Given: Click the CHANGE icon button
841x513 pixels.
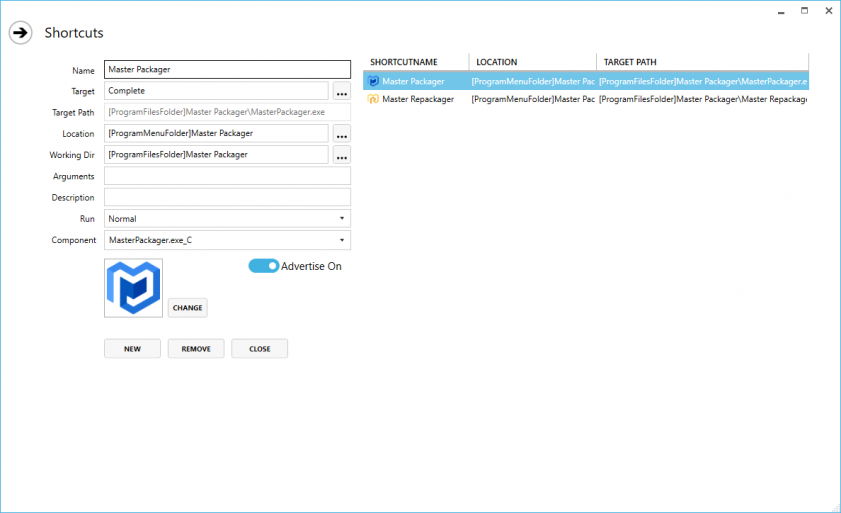Looking at the screenshot, I should click(x=188, y=308).
